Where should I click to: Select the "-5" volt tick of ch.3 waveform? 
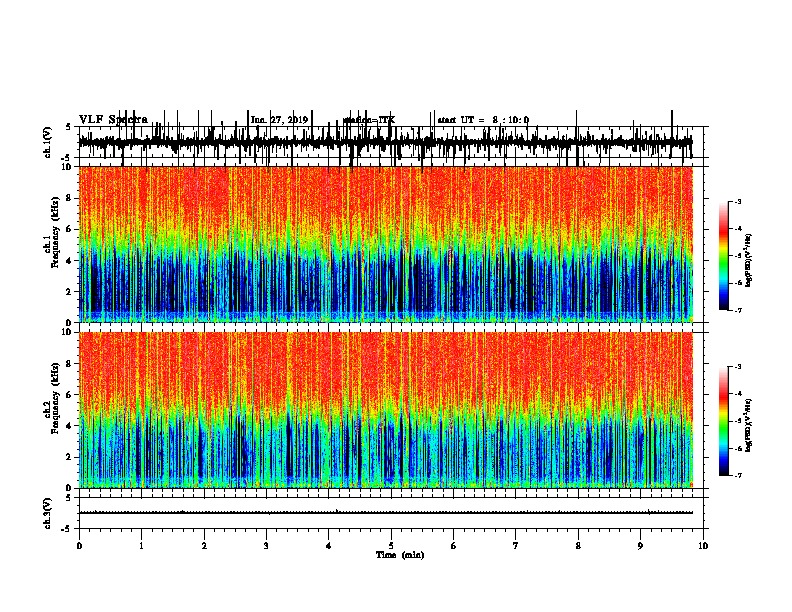click(67, 529)
